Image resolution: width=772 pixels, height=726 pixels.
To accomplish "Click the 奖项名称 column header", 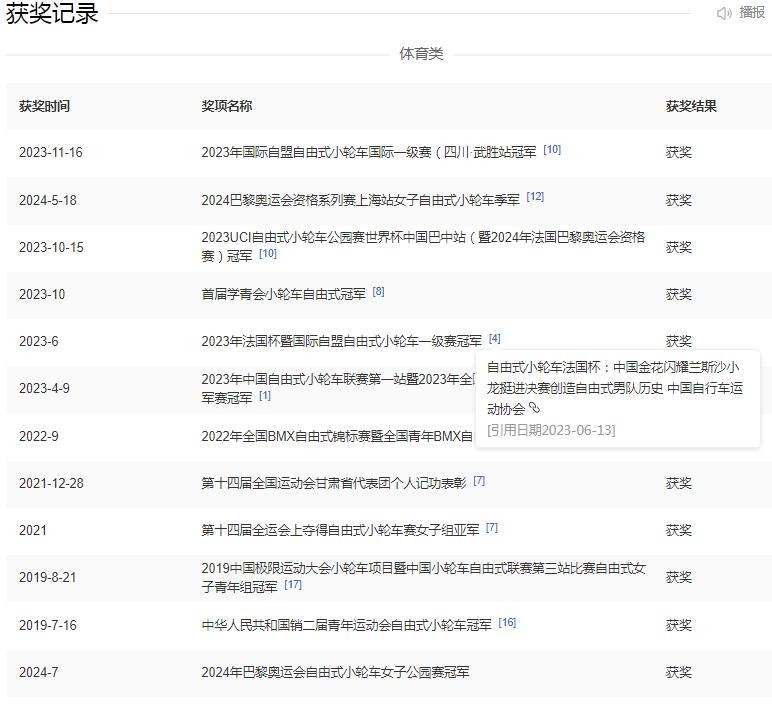I will (227, 106).
